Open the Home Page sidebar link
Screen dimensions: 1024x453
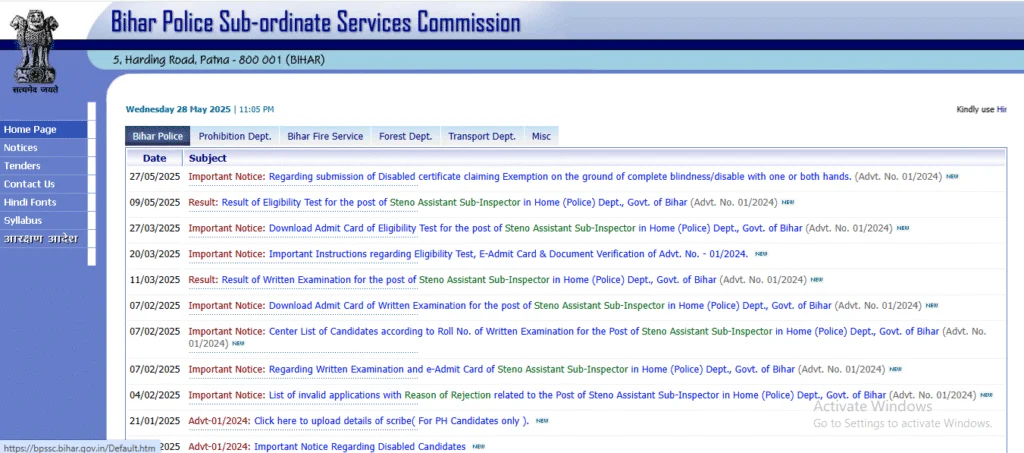click(43, 129)
